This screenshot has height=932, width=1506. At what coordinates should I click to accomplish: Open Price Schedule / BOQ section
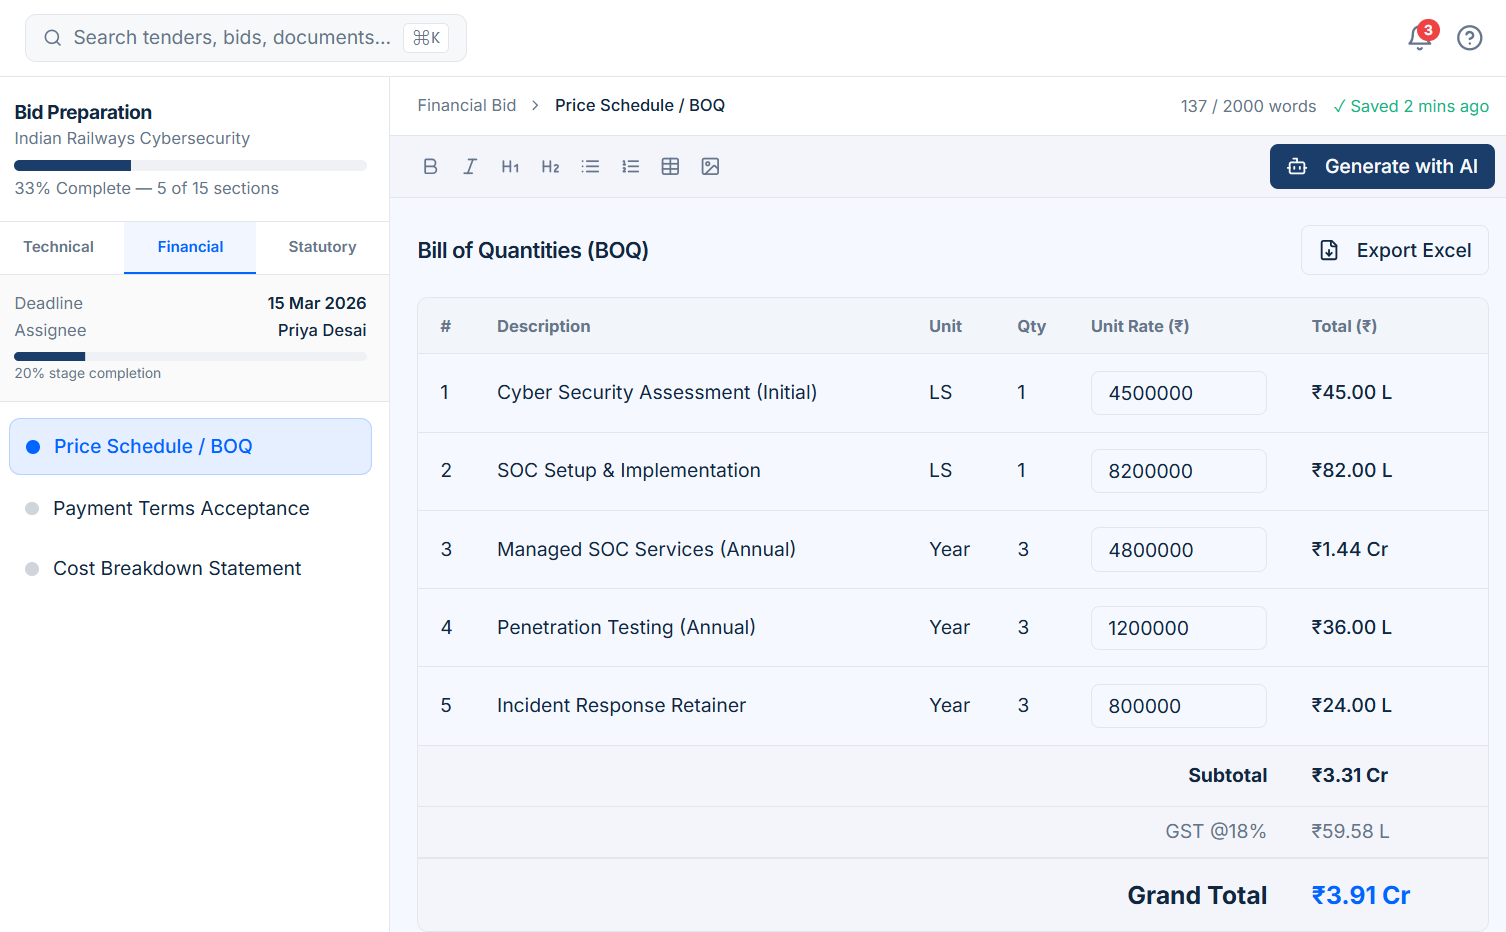click(x=190, y=446)
